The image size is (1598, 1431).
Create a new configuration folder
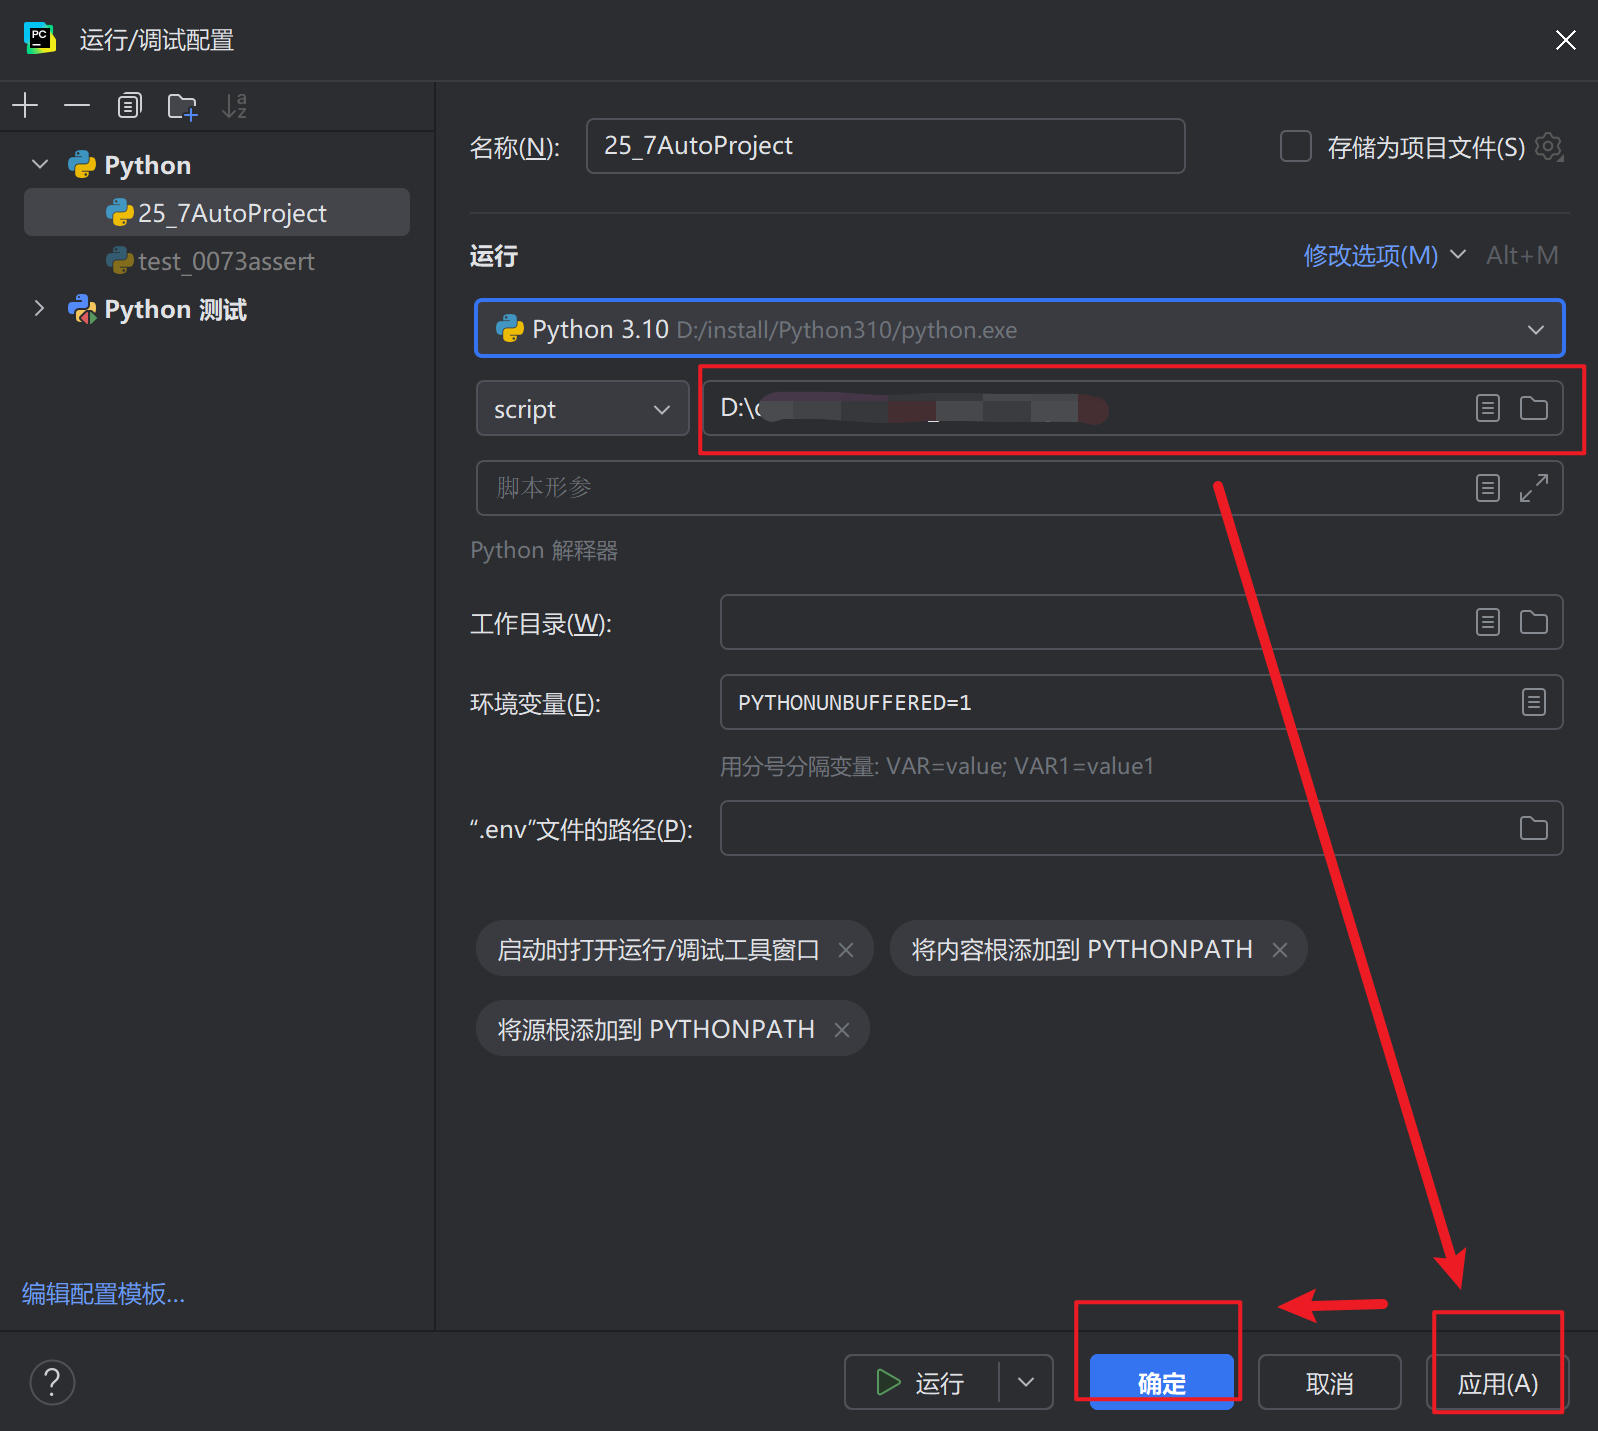click(182, 106)
